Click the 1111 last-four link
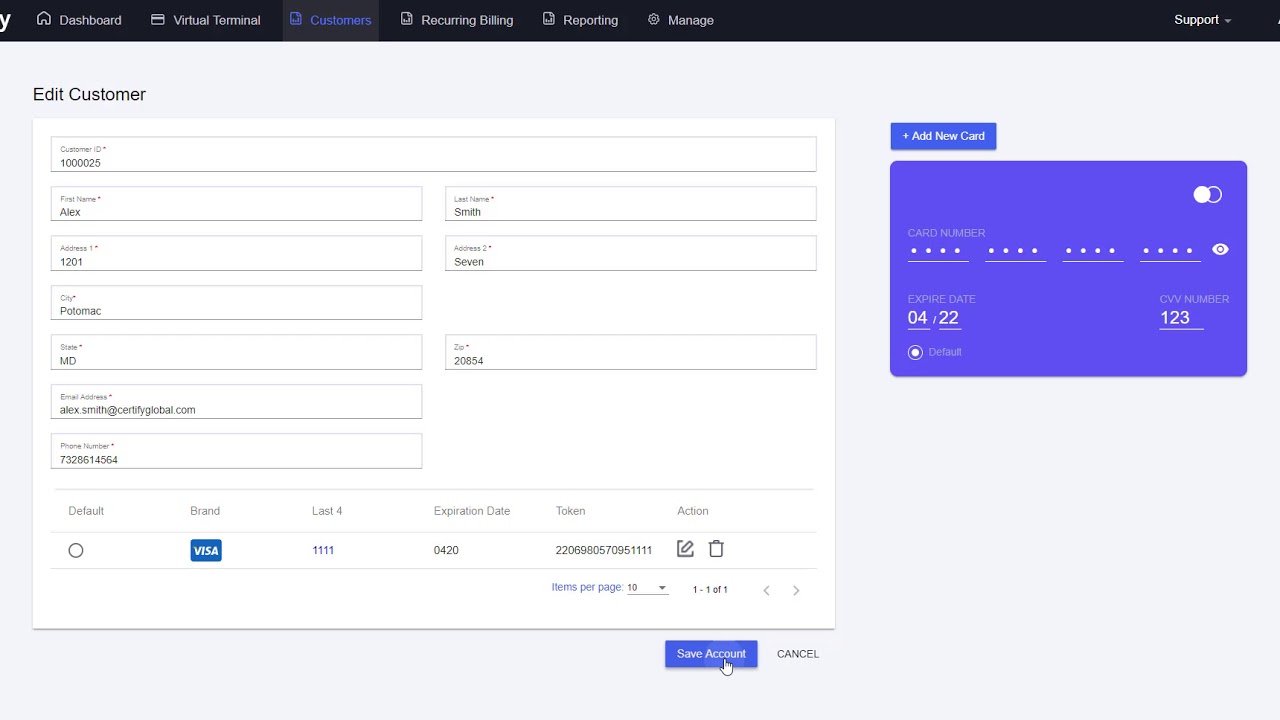1280x720 pixels. [323, 551]
